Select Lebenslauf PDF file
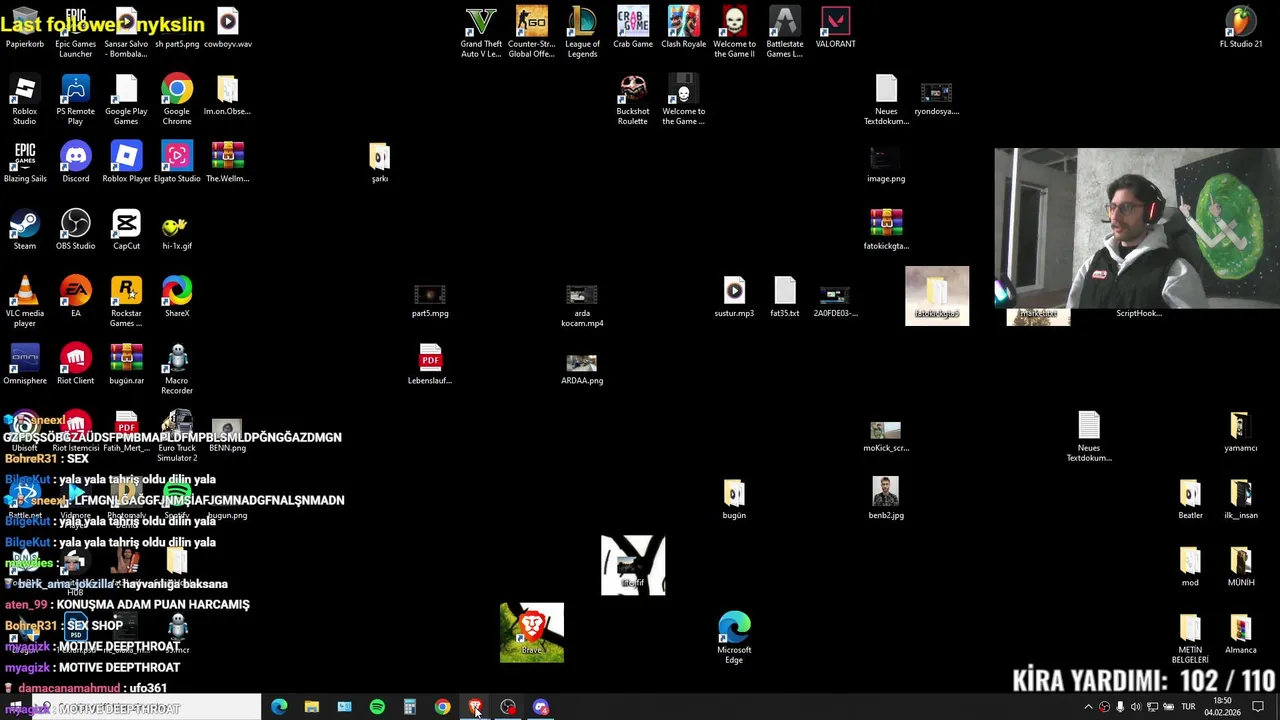Viewport: 1280px width, 720px height. tap(430, 364)
